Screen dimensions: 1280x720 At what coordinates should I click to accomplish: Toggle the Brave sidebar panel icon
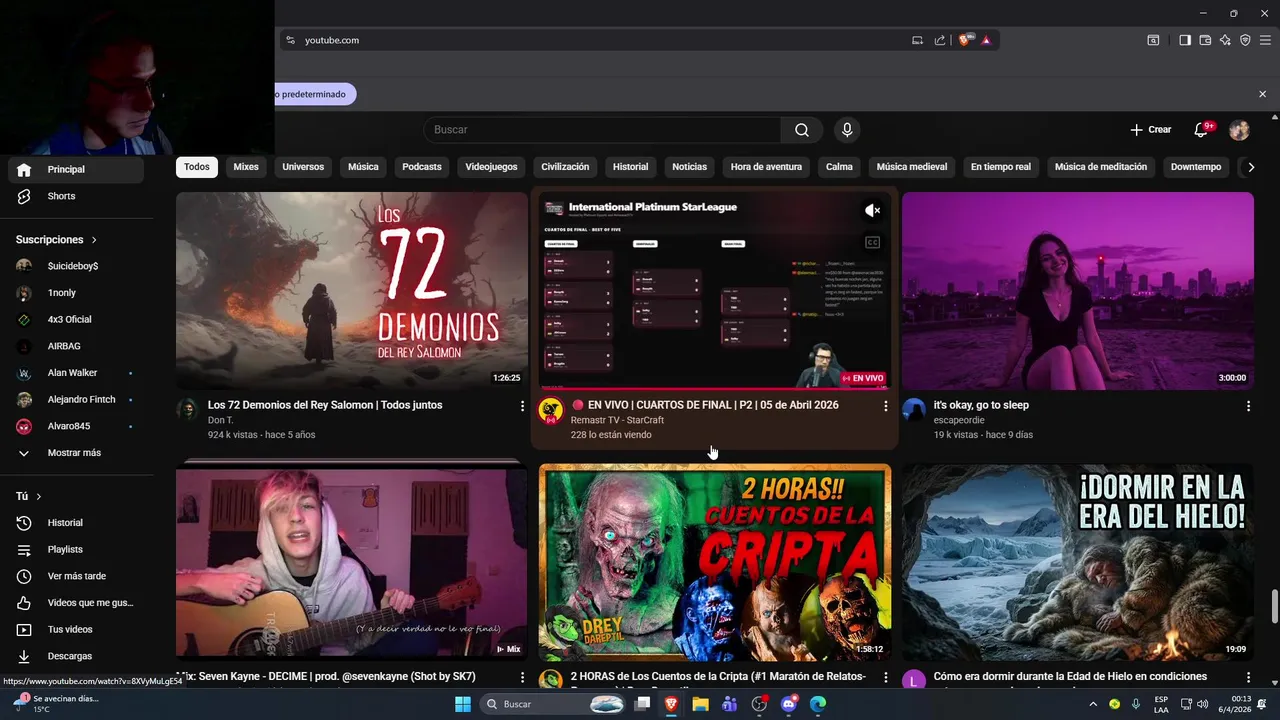click(1184, 40)
